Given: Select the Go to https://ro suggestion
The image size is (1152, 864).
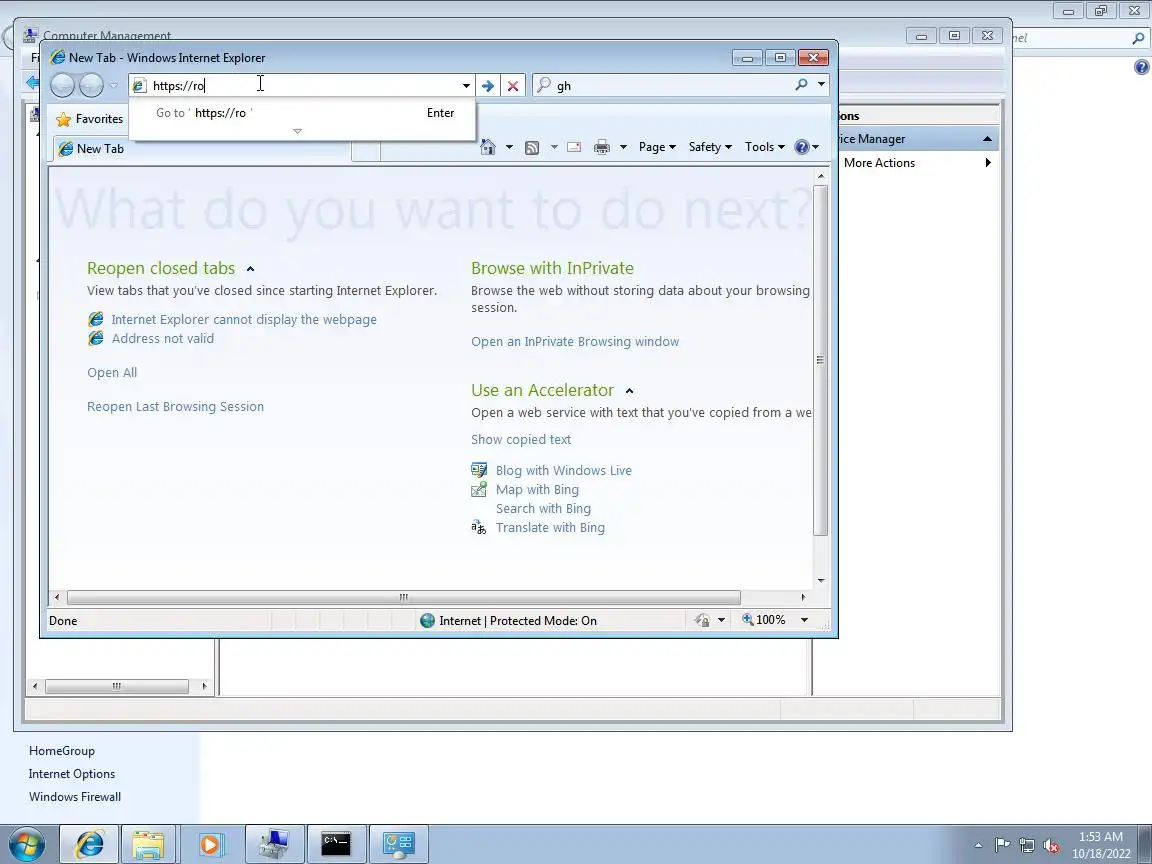Looking at the screenshot, I should click(x=302, y=113).
